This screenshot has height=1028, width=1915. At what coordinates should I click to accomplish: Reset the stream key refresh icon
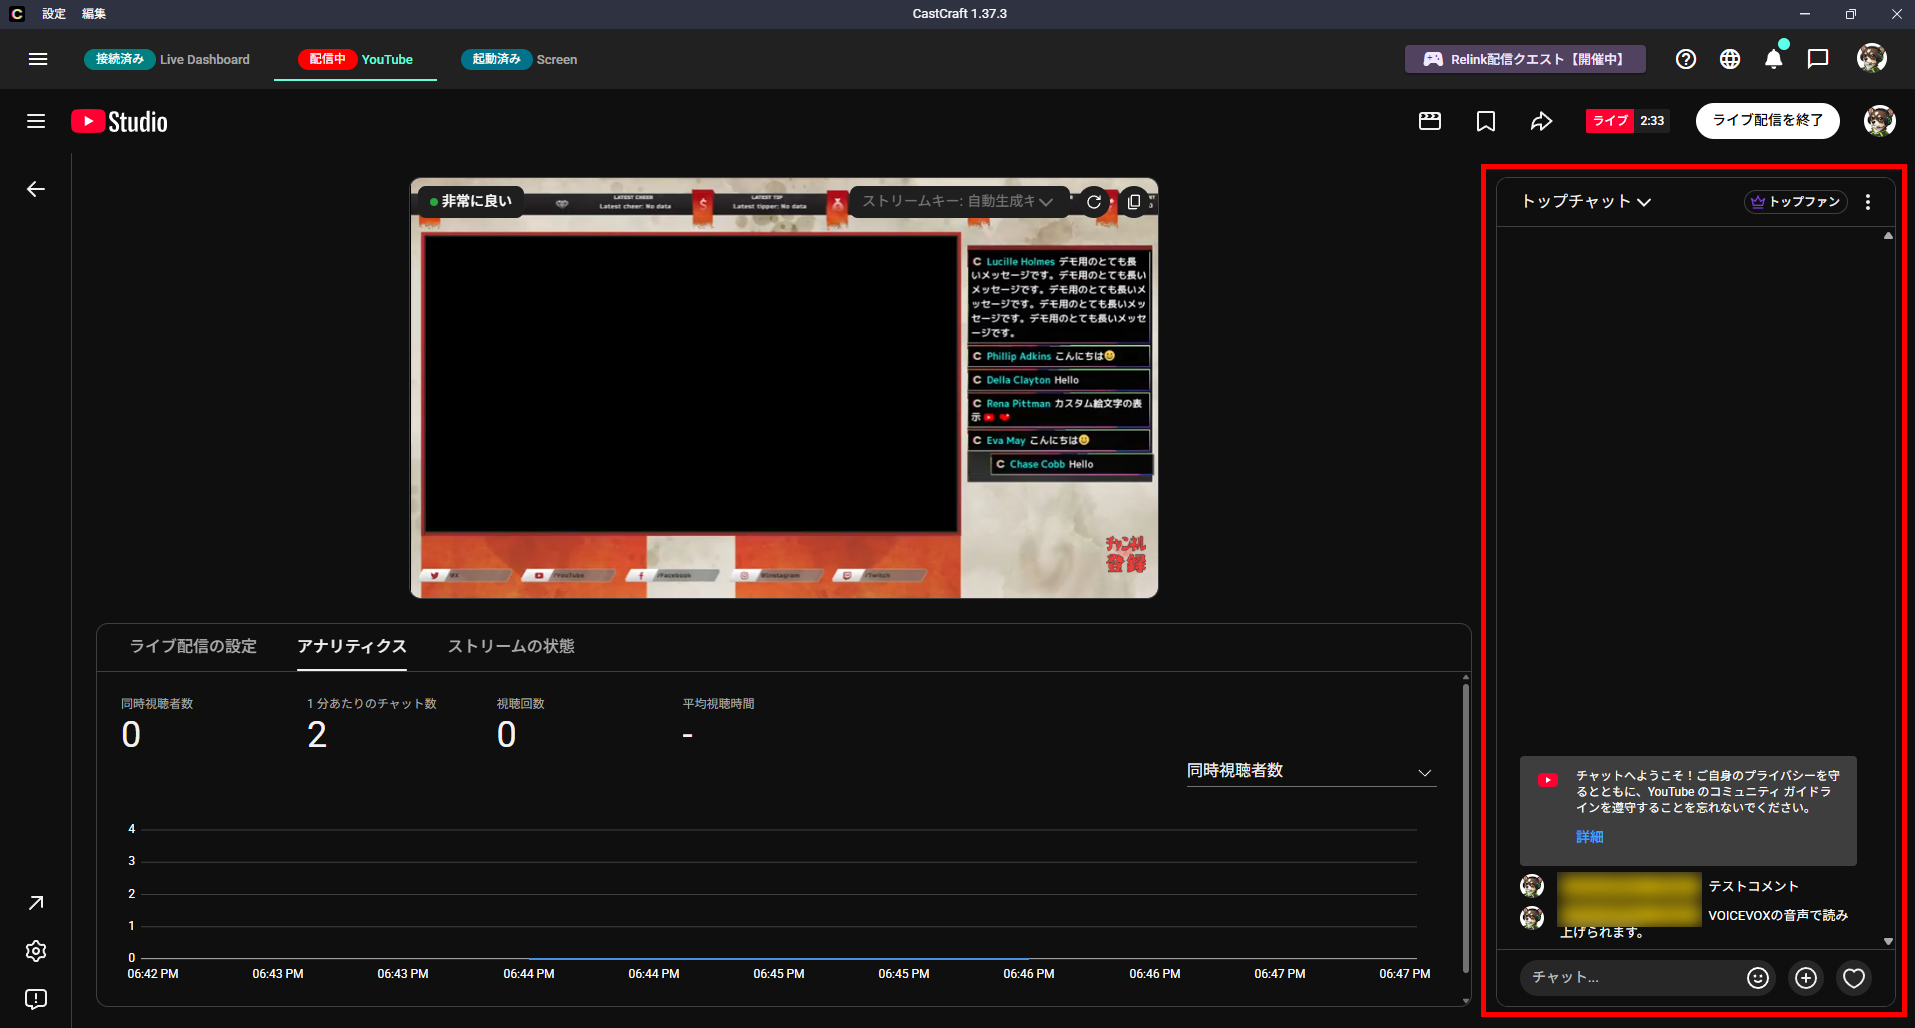1094,201
